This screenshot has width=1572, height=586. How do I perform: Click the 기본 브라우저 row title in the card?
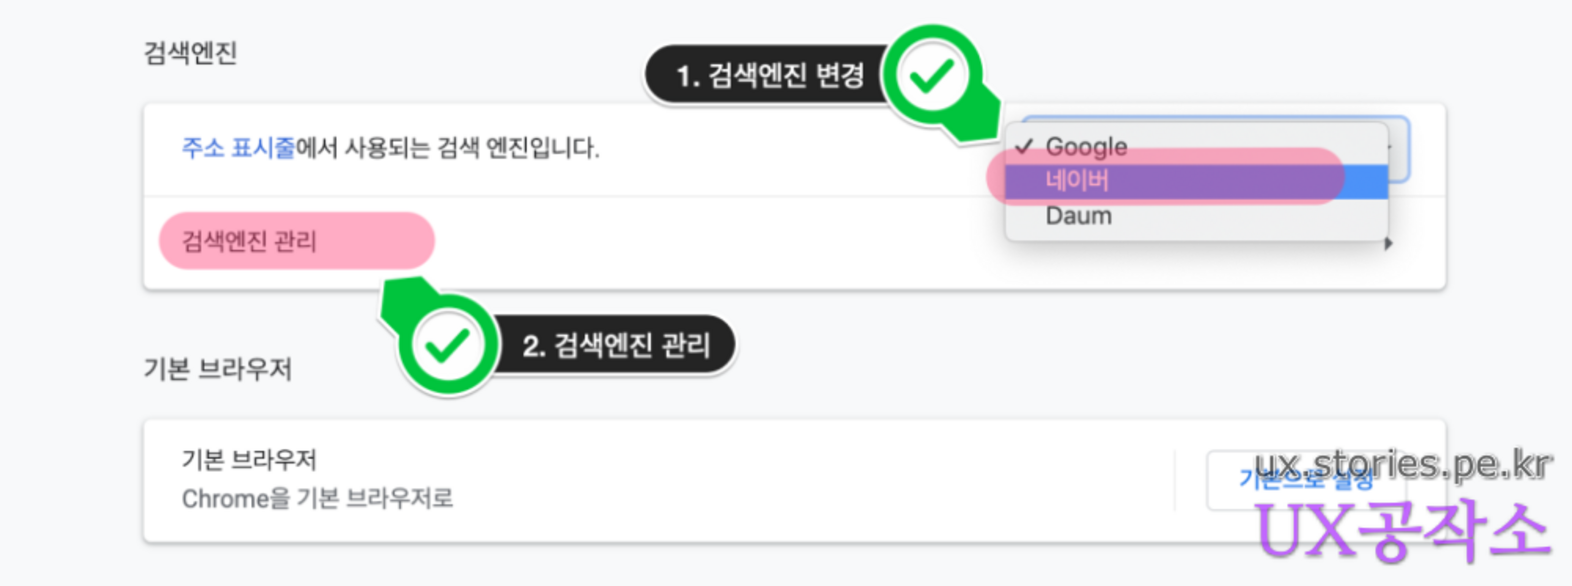(x=249, y=460)
